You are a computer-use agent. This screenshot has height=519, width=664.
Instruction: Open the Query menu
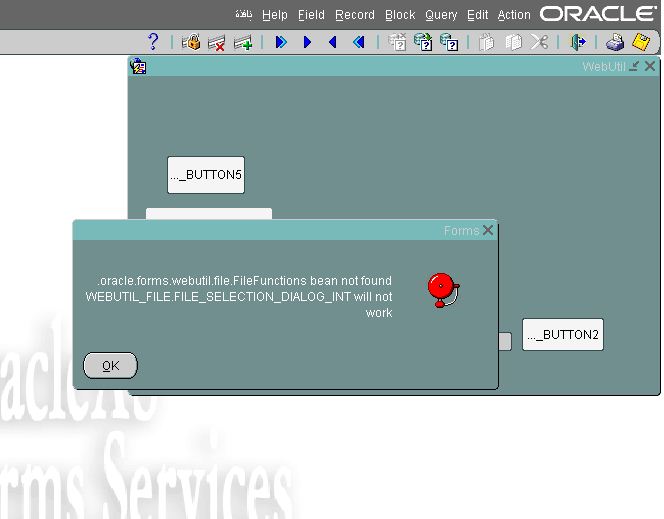(x=441, y=15)
